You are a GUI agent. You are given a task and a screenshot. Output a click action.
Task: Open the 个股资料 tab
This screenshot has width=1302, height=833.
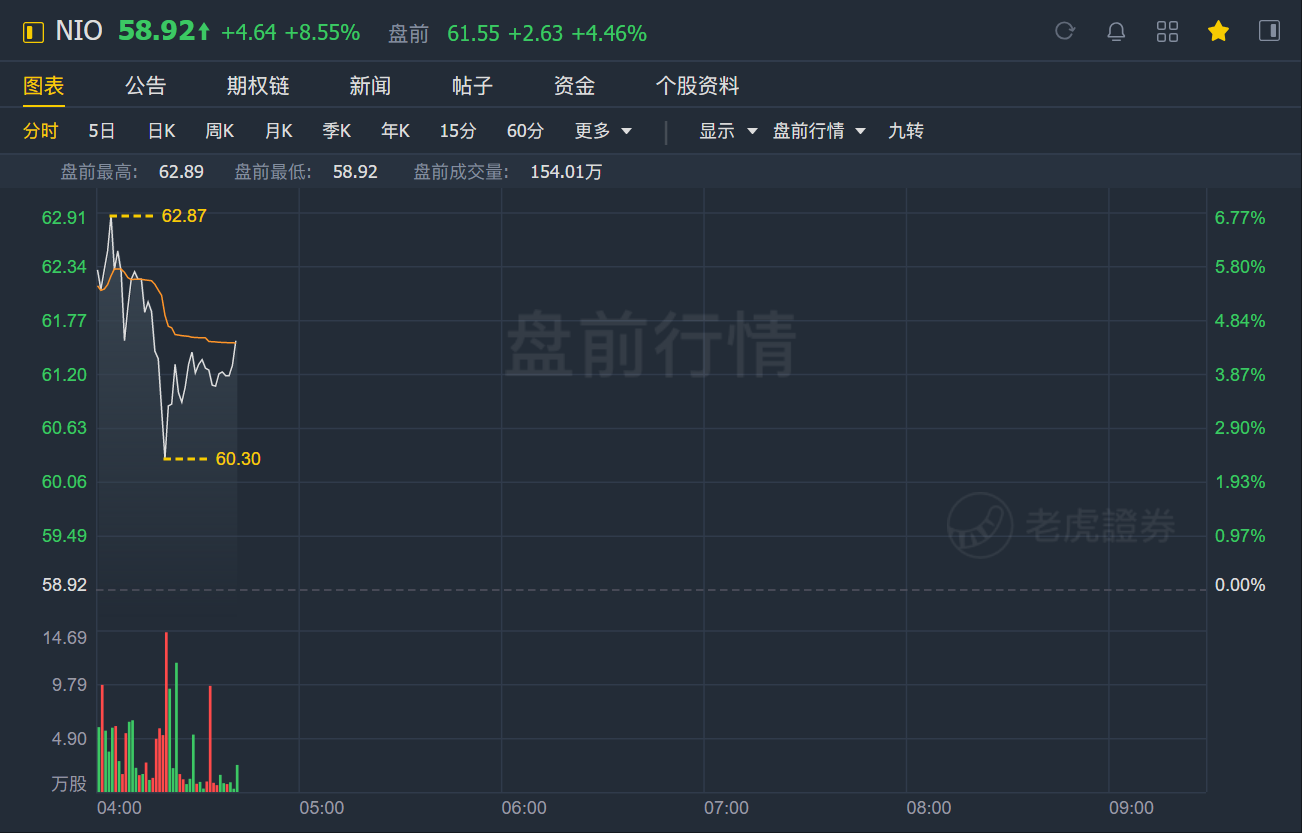coord(697,86)
